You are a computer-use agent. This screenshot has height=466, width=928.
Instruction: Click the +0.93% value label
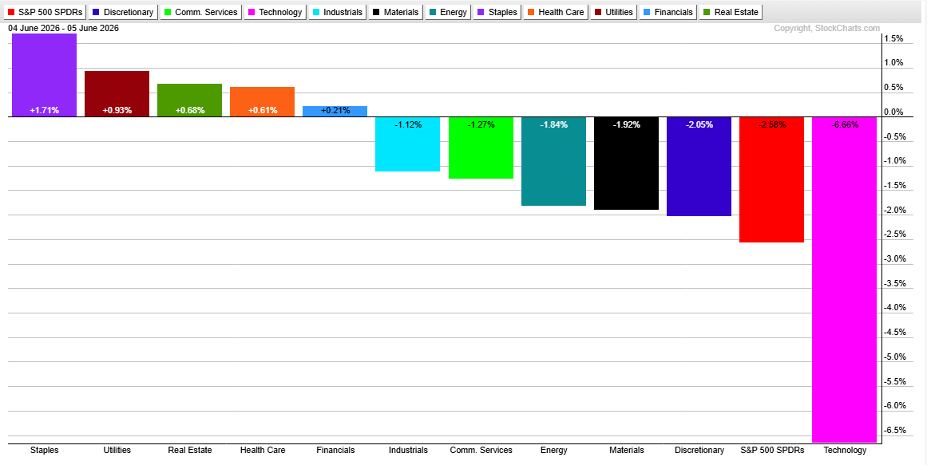pyautogui.click(x=117, y=110)
